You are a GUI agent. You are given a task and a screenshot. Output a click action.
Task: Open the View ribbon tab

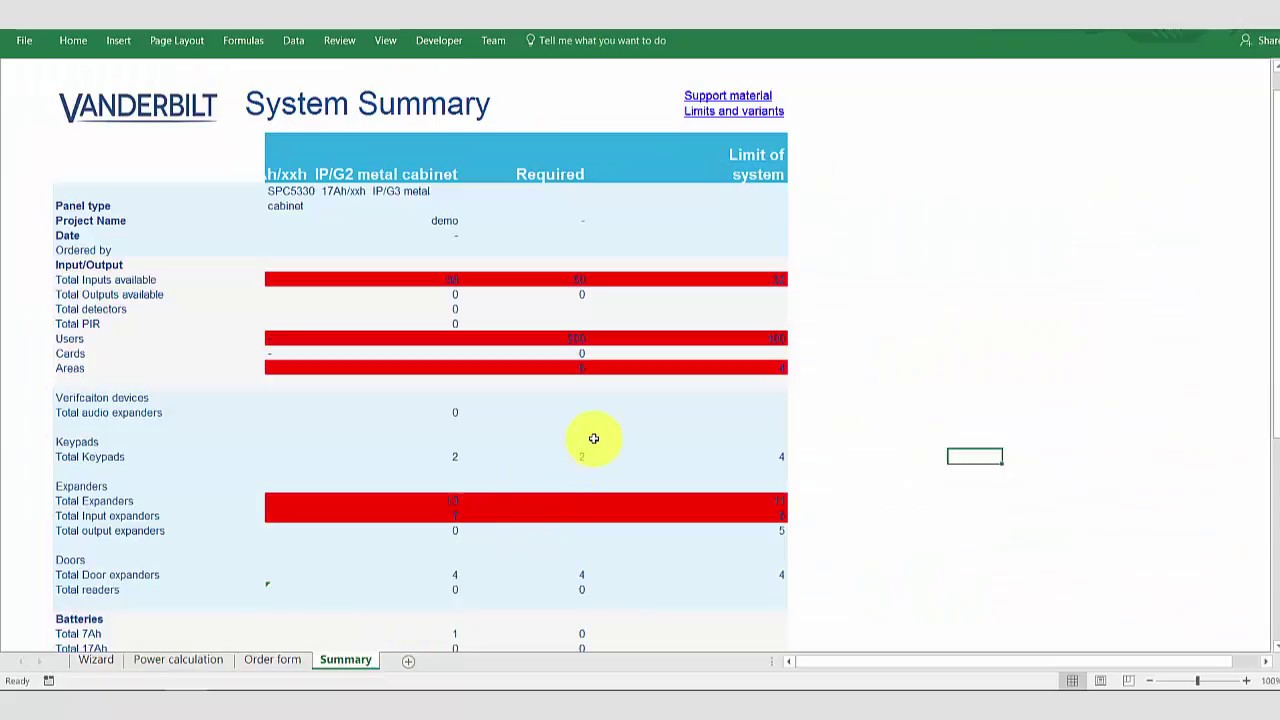click(x=385, y=41)
